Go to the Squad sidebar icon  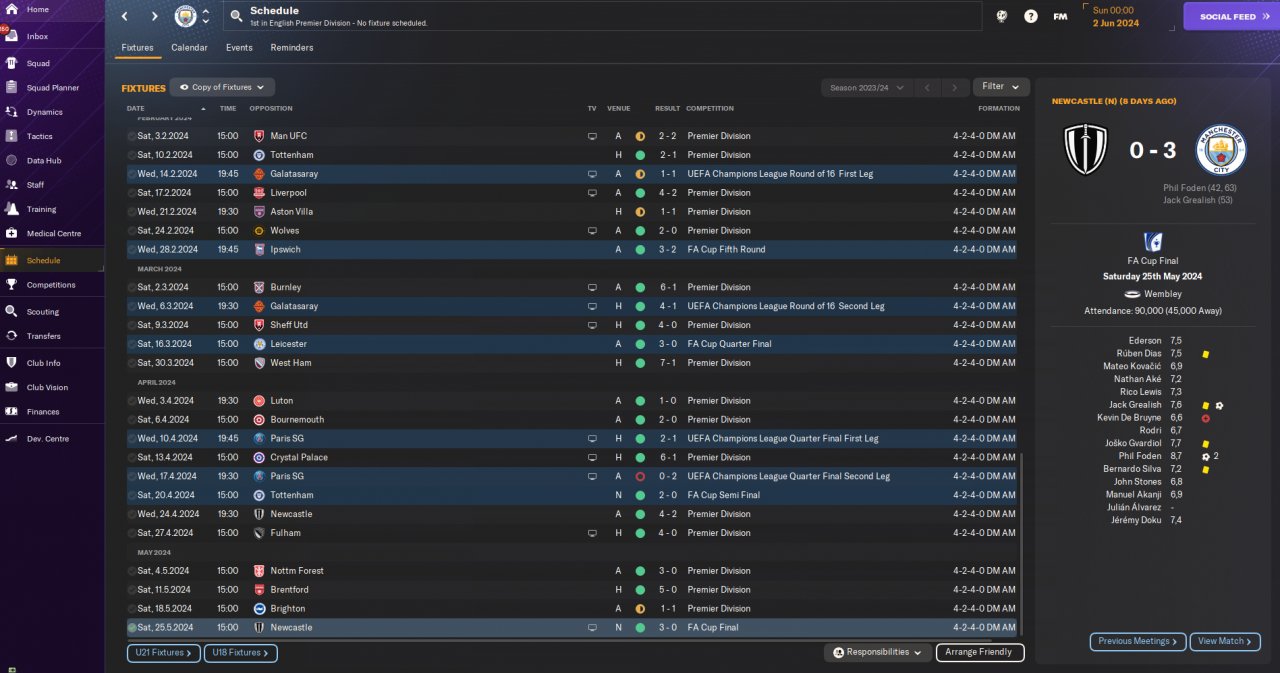coord(11,63)
